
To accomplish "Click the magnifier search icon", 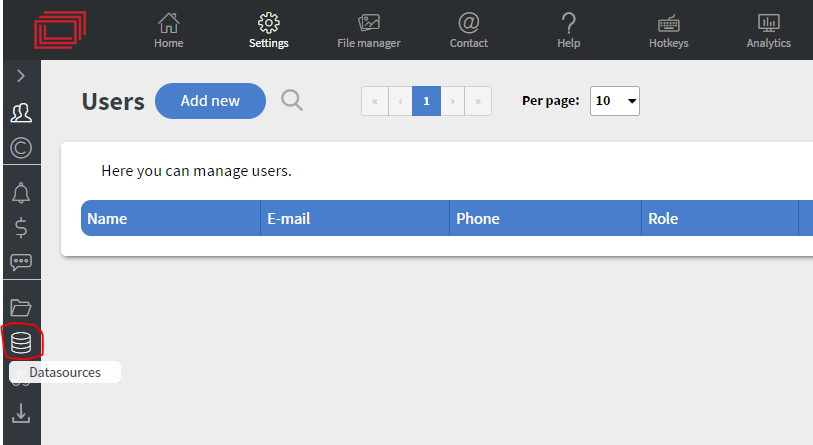I will coord(292,100).
